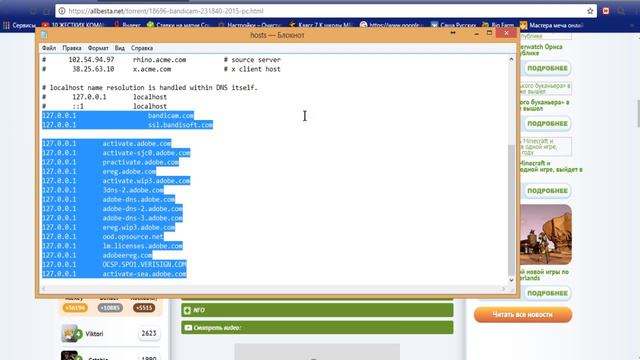Click the gray +10885 badge
640x360 pixels.
110,308
